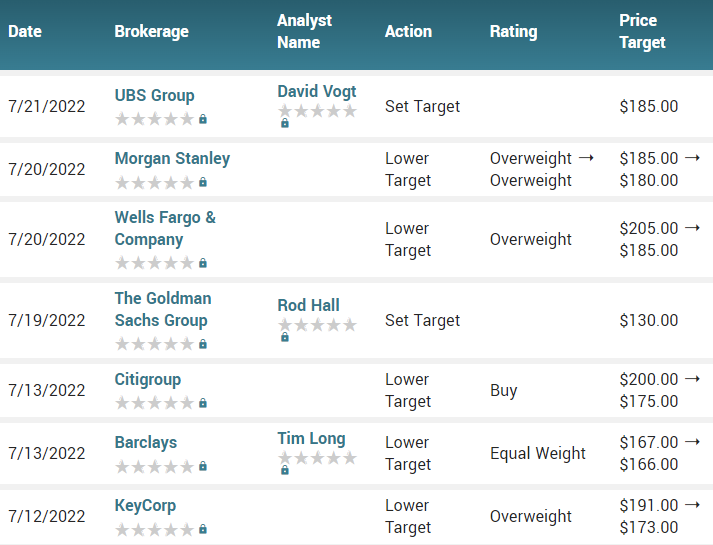Click the lock icon beside UBS Group stars
The width and height of the screenshot is (713, 545).
click(203, 119)
